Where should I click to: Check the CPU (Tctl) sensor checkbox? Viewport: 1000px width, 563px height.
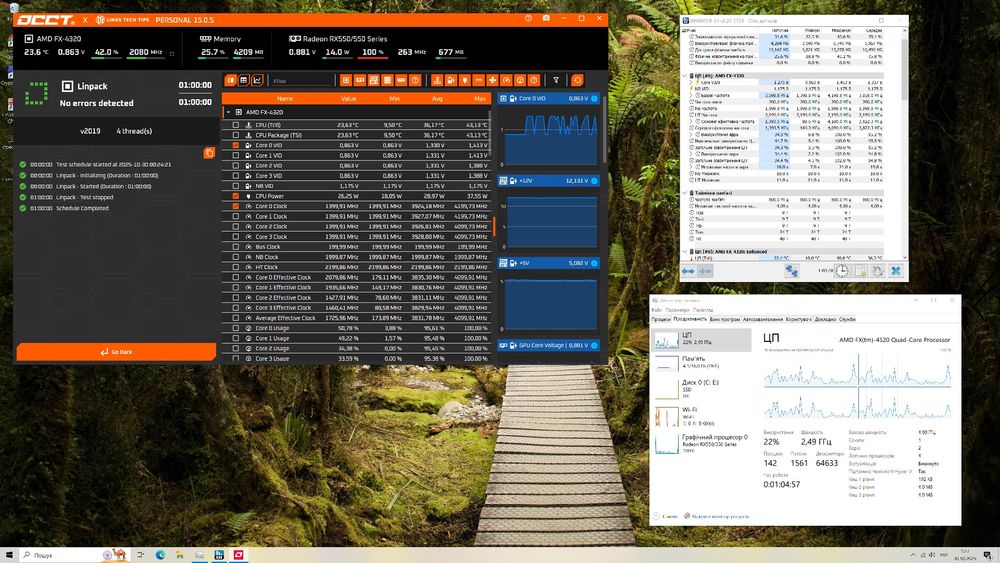coord(235,125)
